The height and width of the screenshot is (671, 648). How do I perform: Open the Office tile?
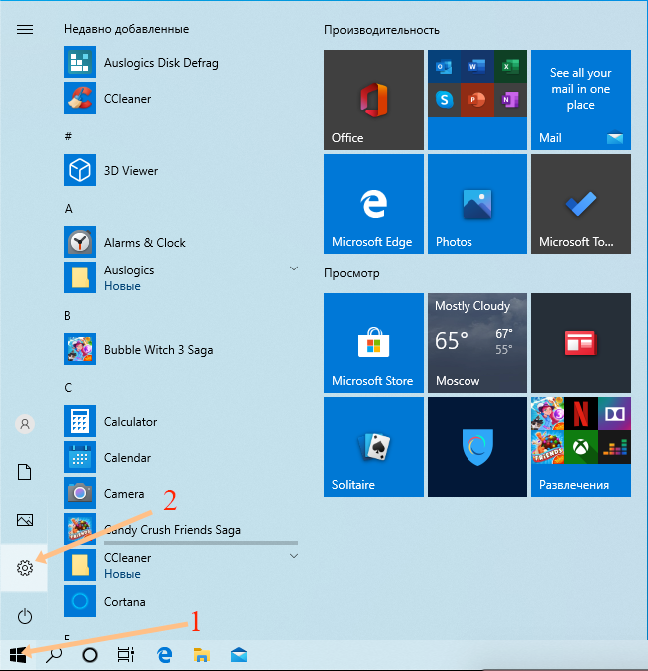374,100
